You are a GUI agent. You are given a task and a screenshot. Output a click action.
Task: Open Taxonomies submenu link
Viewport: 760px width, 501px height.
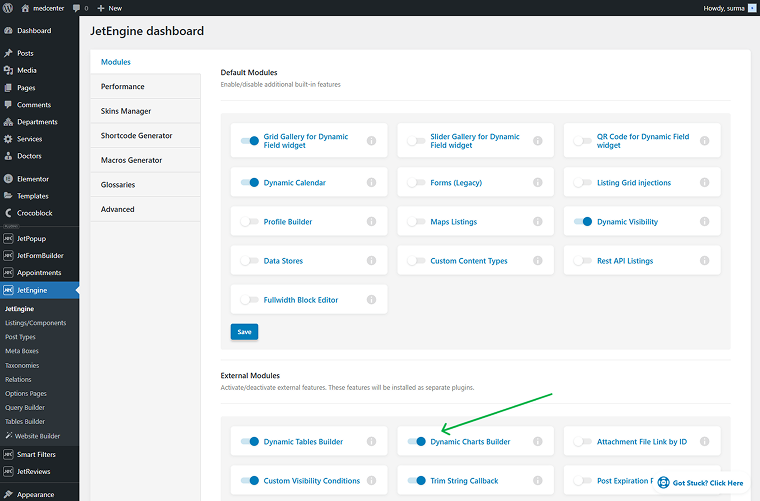[22, 365]
